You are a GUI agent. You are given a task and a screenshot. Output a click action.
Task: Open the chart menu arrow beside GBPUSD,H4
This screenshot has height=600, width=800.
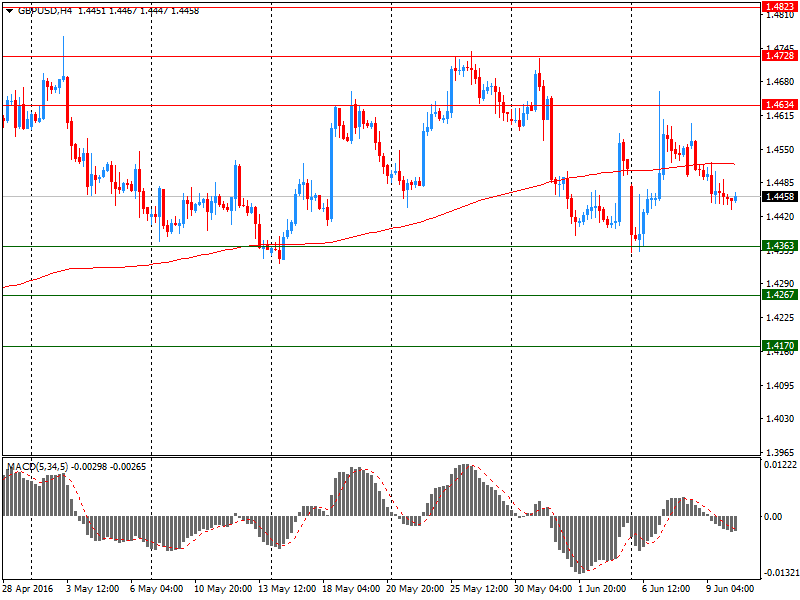[x=9, y=11]
